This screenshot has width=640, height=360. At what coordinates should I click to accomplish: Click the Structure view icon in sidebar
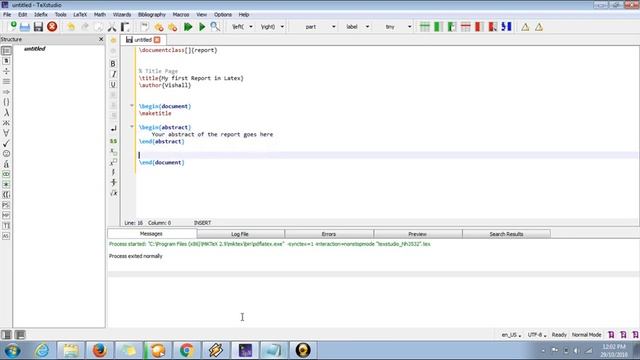[x=6, y=51]
